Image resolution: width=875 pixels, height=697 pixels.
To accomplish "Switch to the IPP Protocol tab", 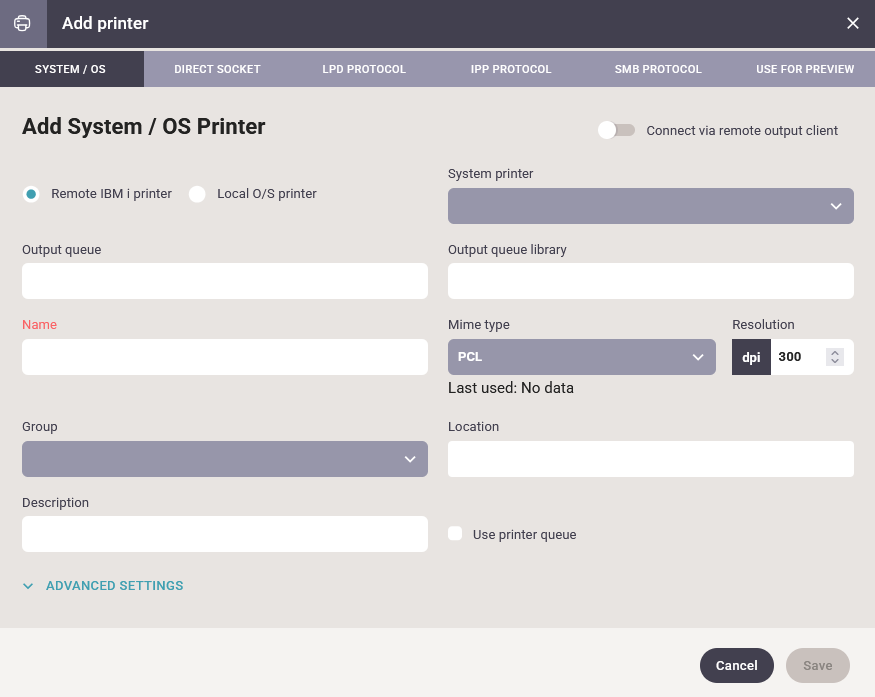I will coord(511,69).
